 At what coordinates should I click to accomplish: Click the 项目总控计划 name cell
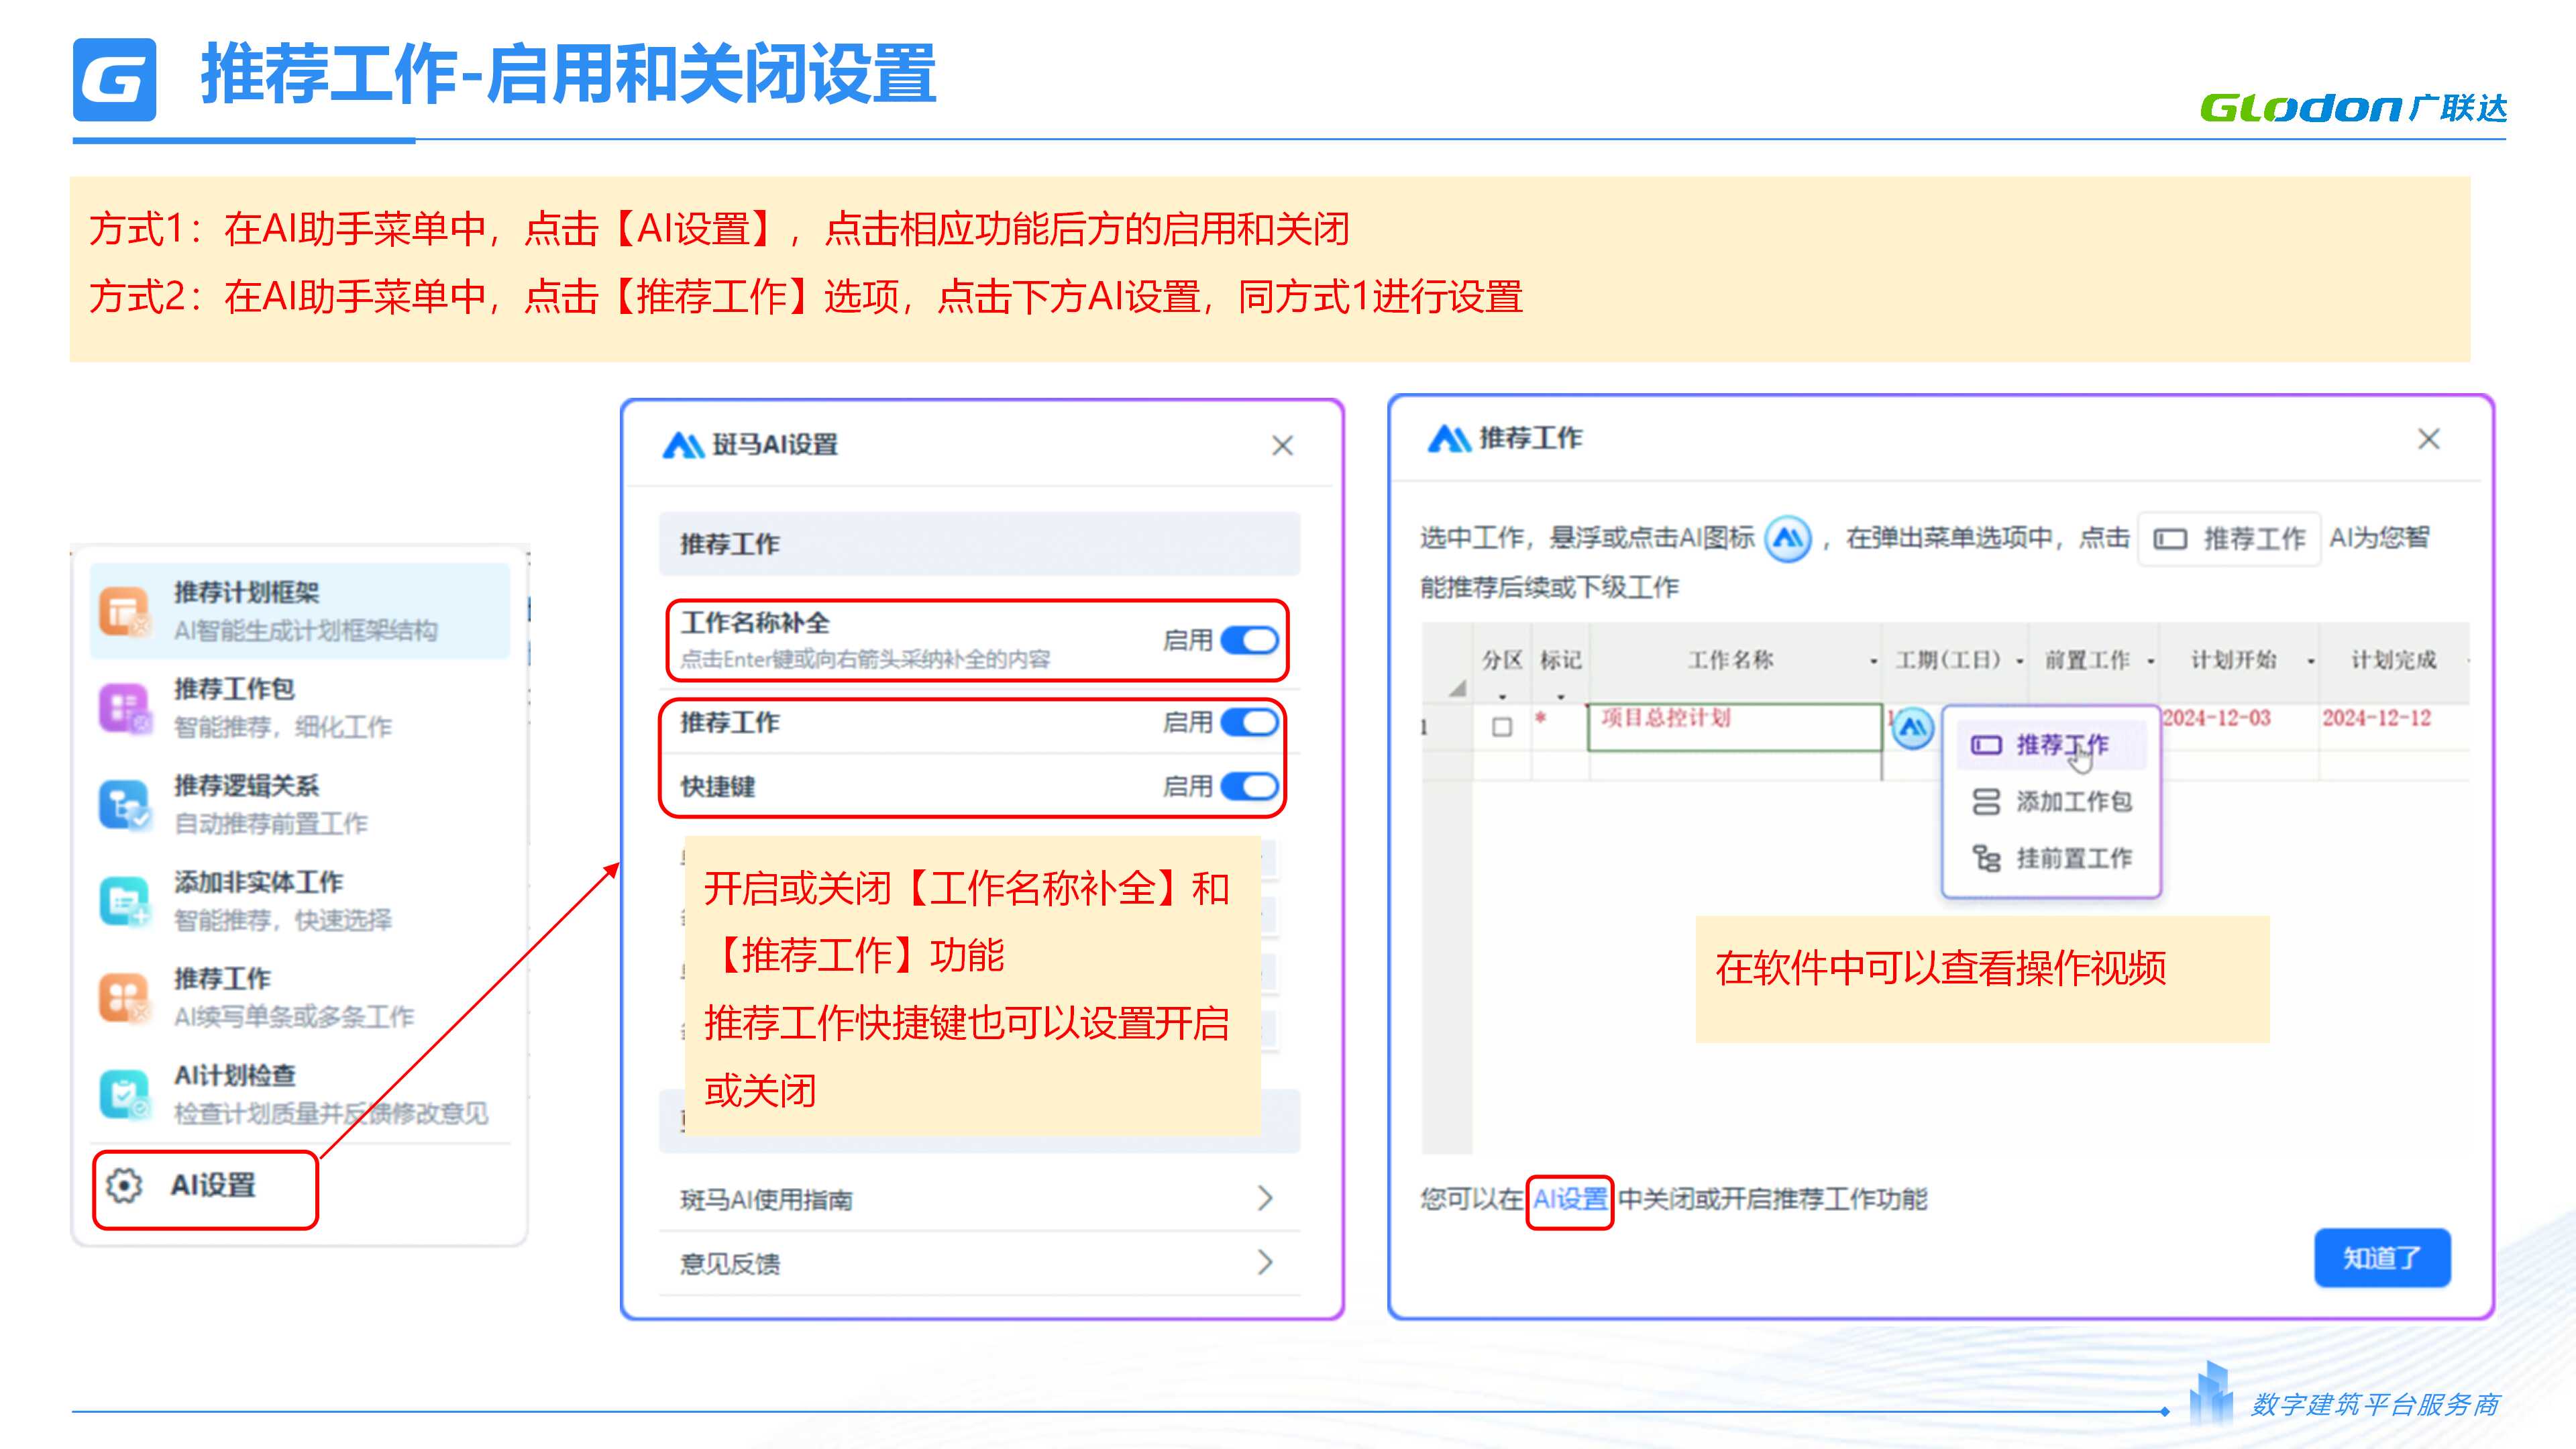[x=1735, y=727]
